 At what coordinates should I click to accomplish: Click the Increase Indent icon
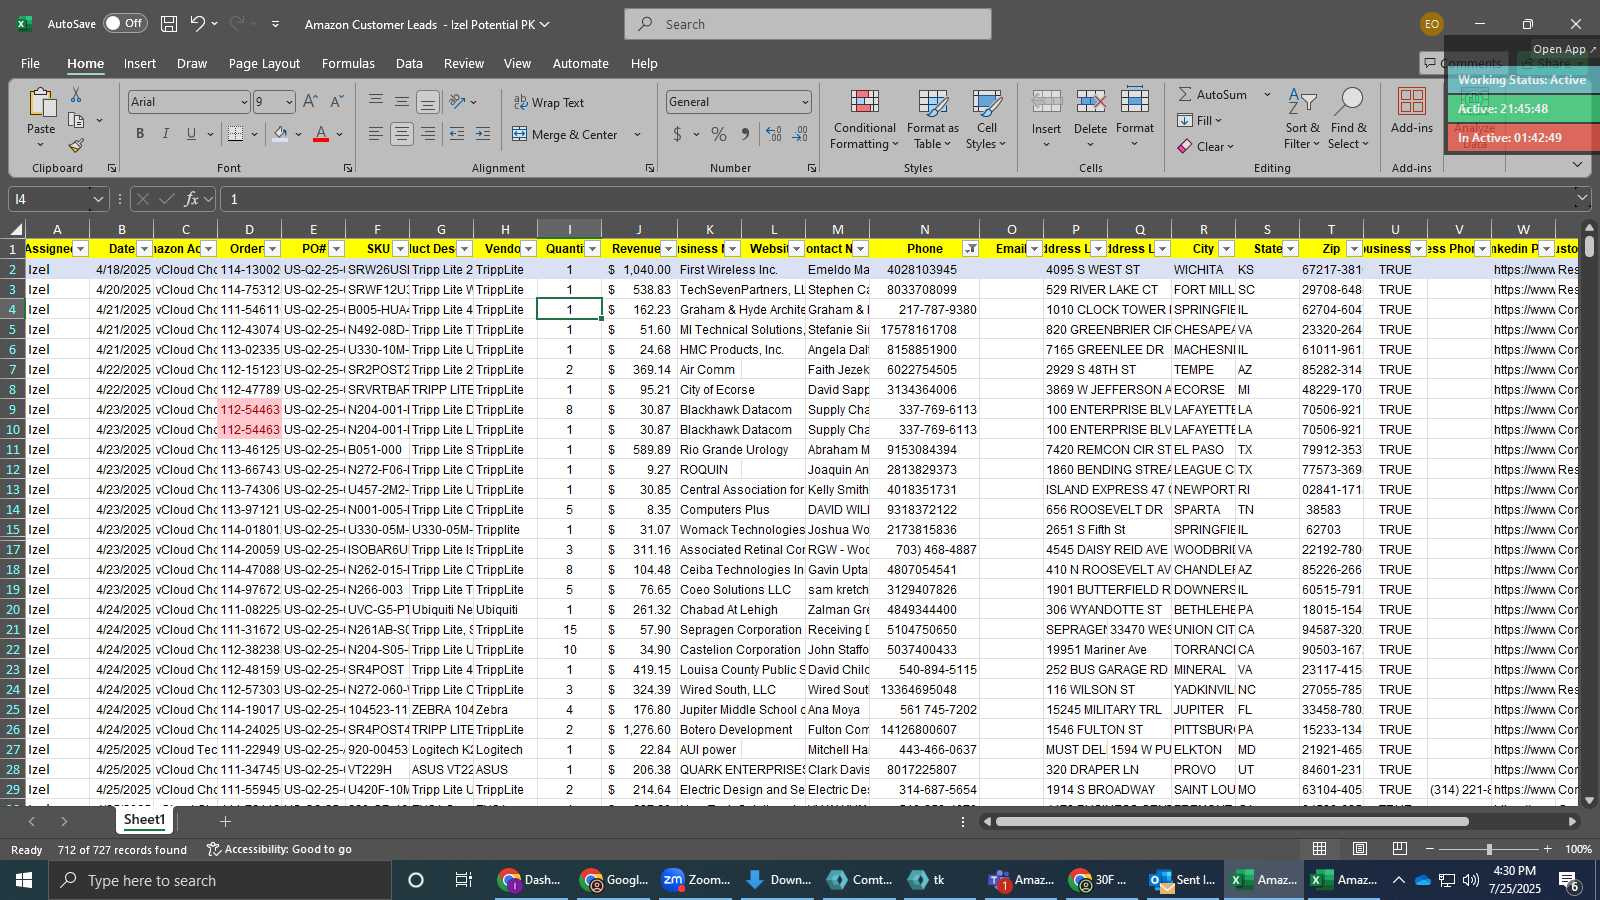(483, 134)
